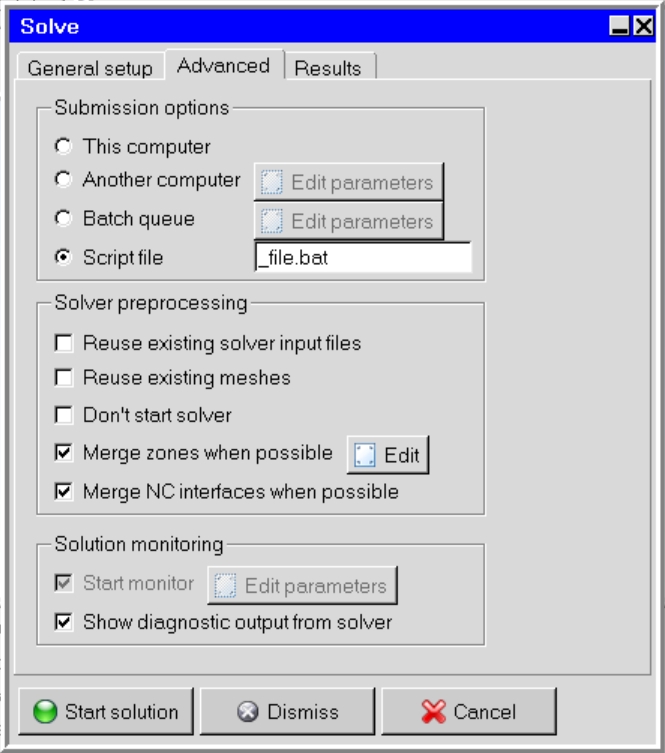The height and width of the screenshot is (753, 665).
Task: Enable Reuse existing solver input files
Action: (64, 343)
